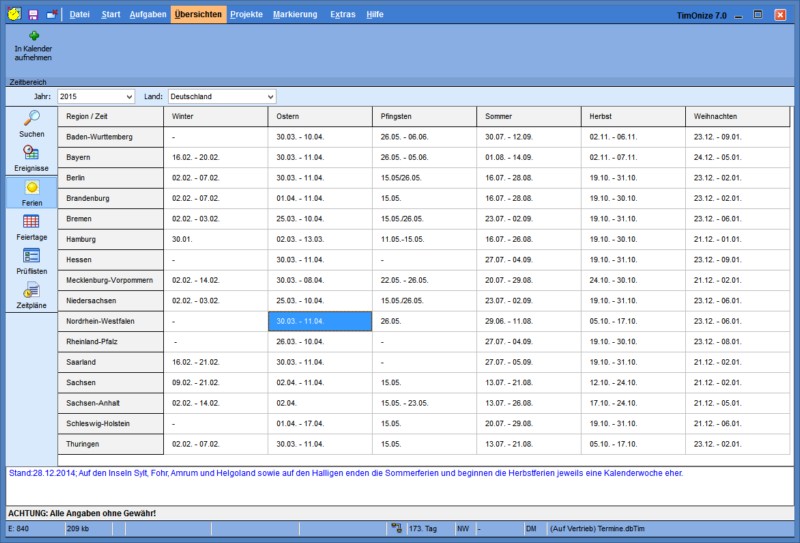Screen dimensions: 800x543
Task: Select the Niedersachsen row header
Action: 111,301
